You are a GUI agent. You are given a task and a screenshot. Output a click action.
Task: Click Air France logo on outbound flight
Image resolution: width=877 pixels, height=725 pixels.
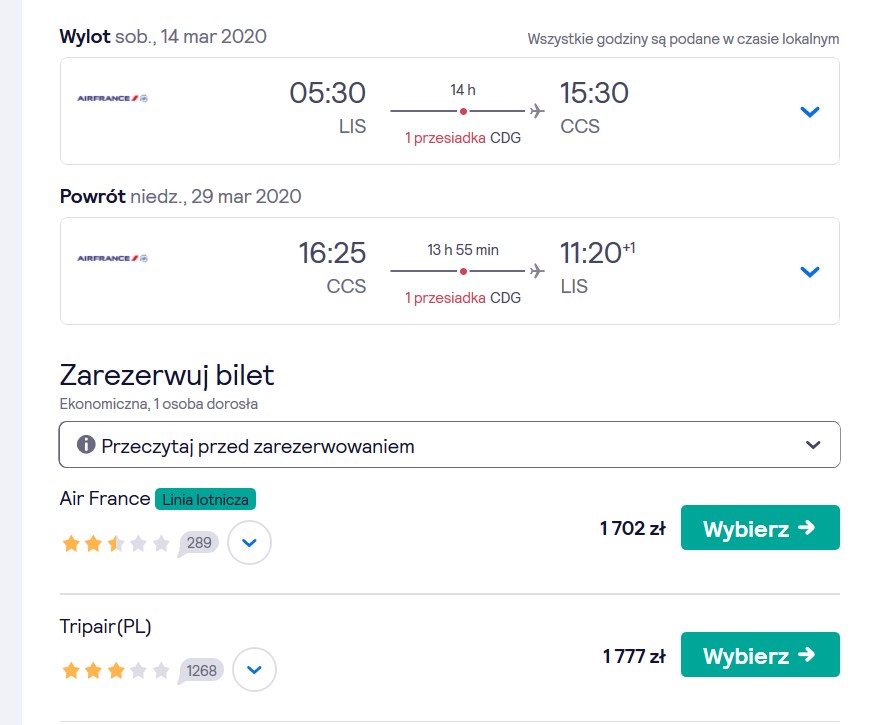(112, 98)
